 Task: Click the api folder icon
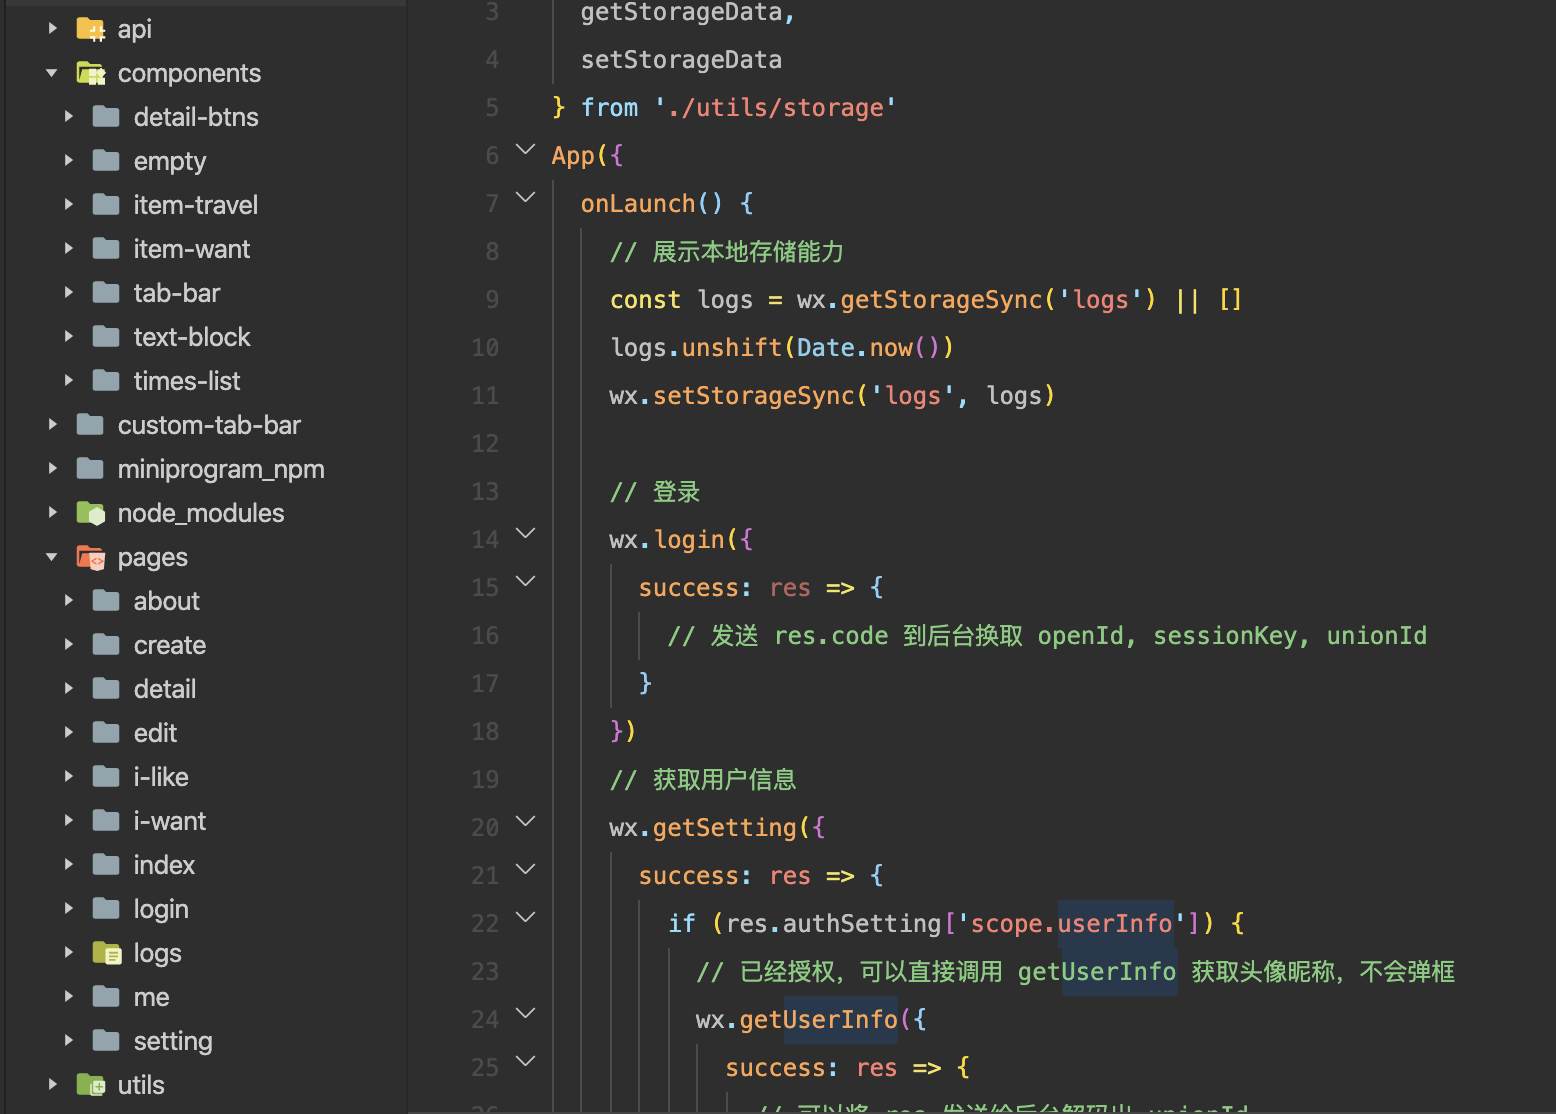coord(91,29)
